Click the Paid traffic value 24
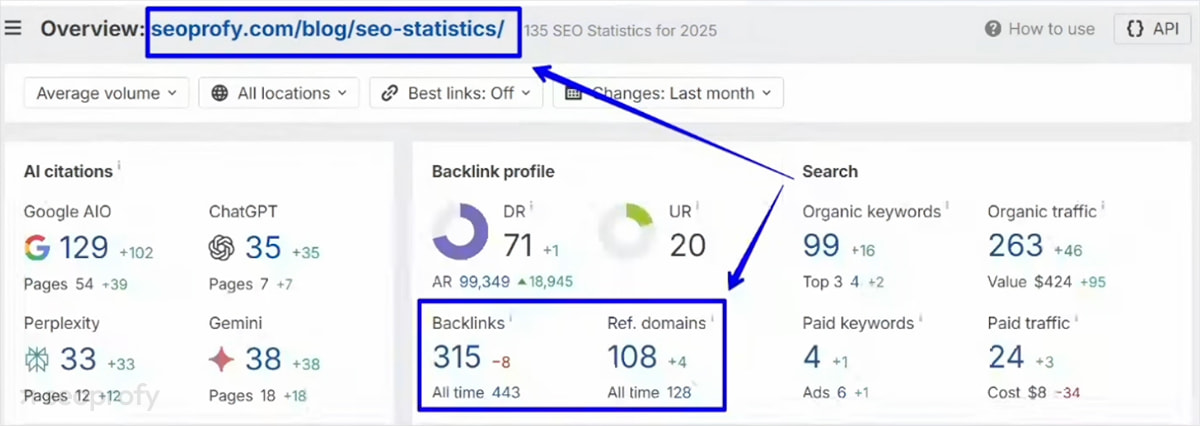Image resolution: width=1200 pixels, height=426 pixels. [x=1007, y=357]
